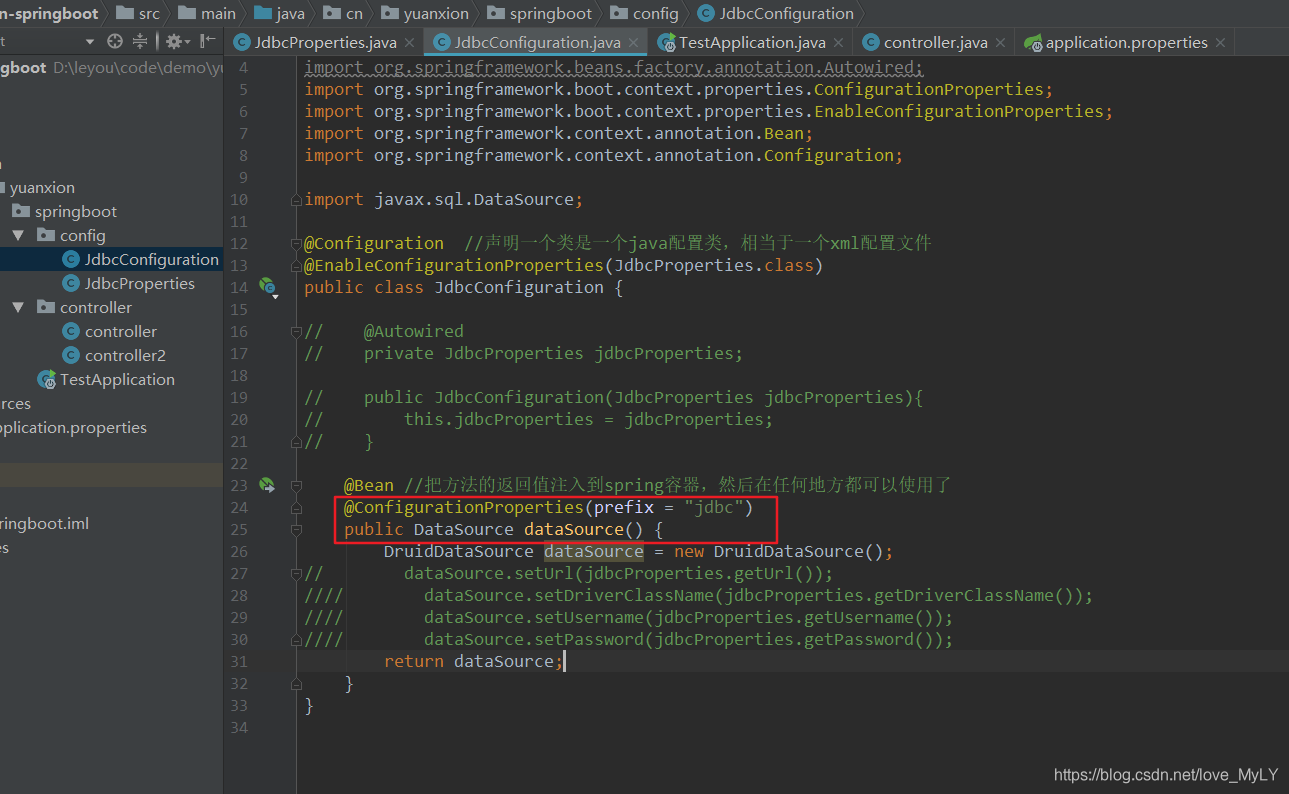The image size is (1289, 794).
Task: Click line number 18 in the gutter
Action: coord(238,375)
